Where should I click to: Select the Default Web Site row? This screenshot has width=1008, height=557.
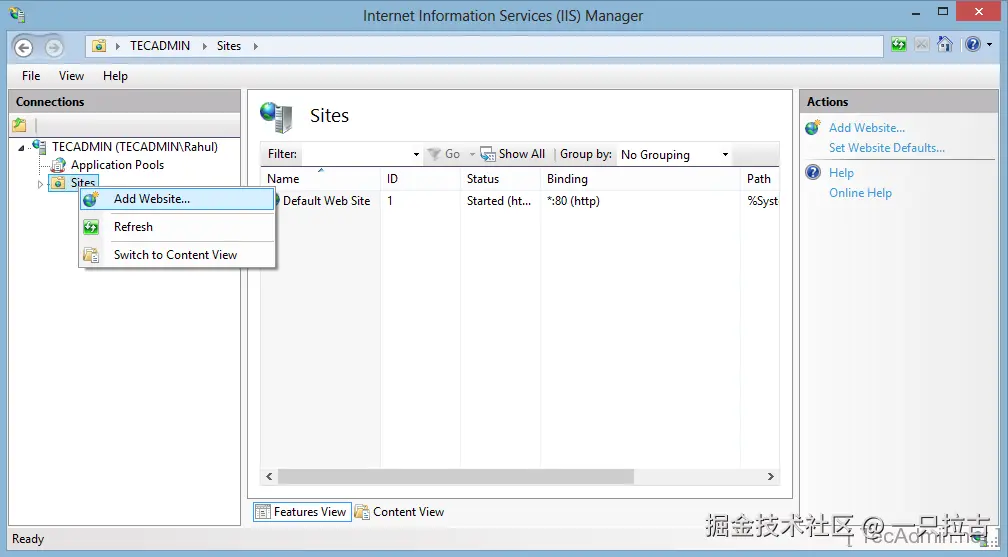pos(519,201)
